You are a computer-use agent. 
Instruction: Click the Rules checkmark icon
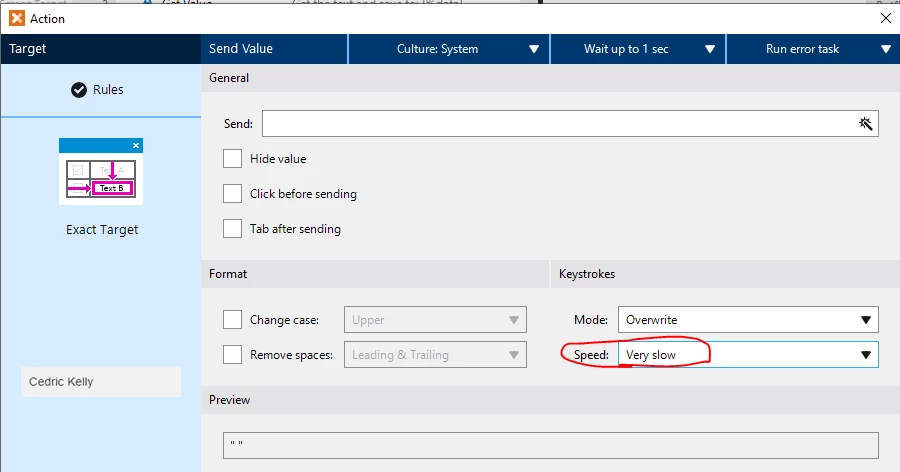[x=79, y=90]
